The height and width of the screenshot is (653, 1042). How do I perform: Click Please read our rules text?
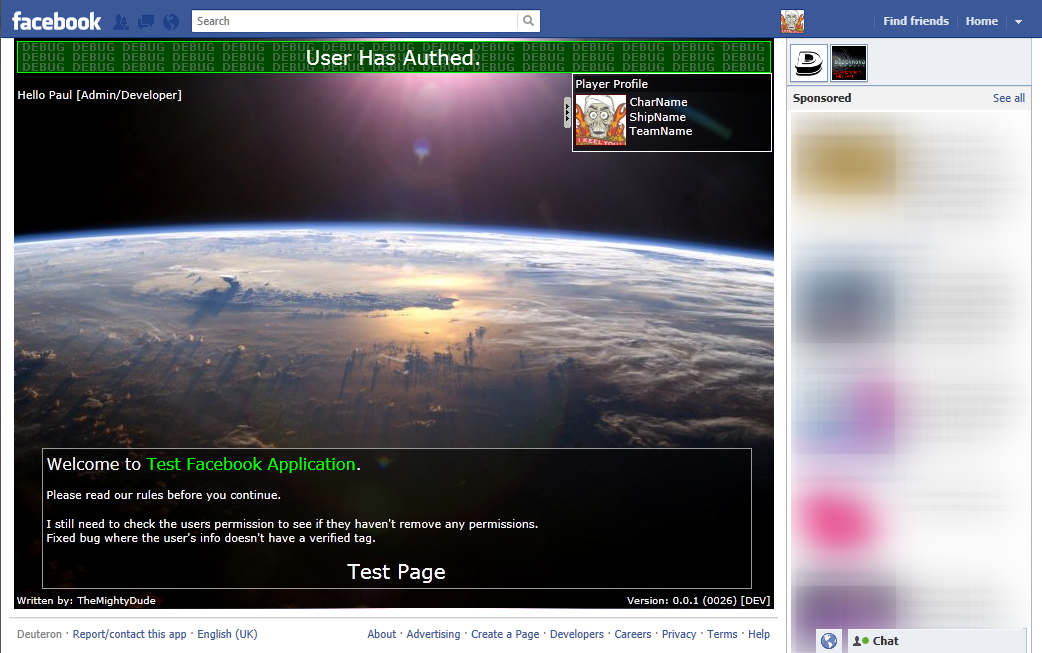163,495
